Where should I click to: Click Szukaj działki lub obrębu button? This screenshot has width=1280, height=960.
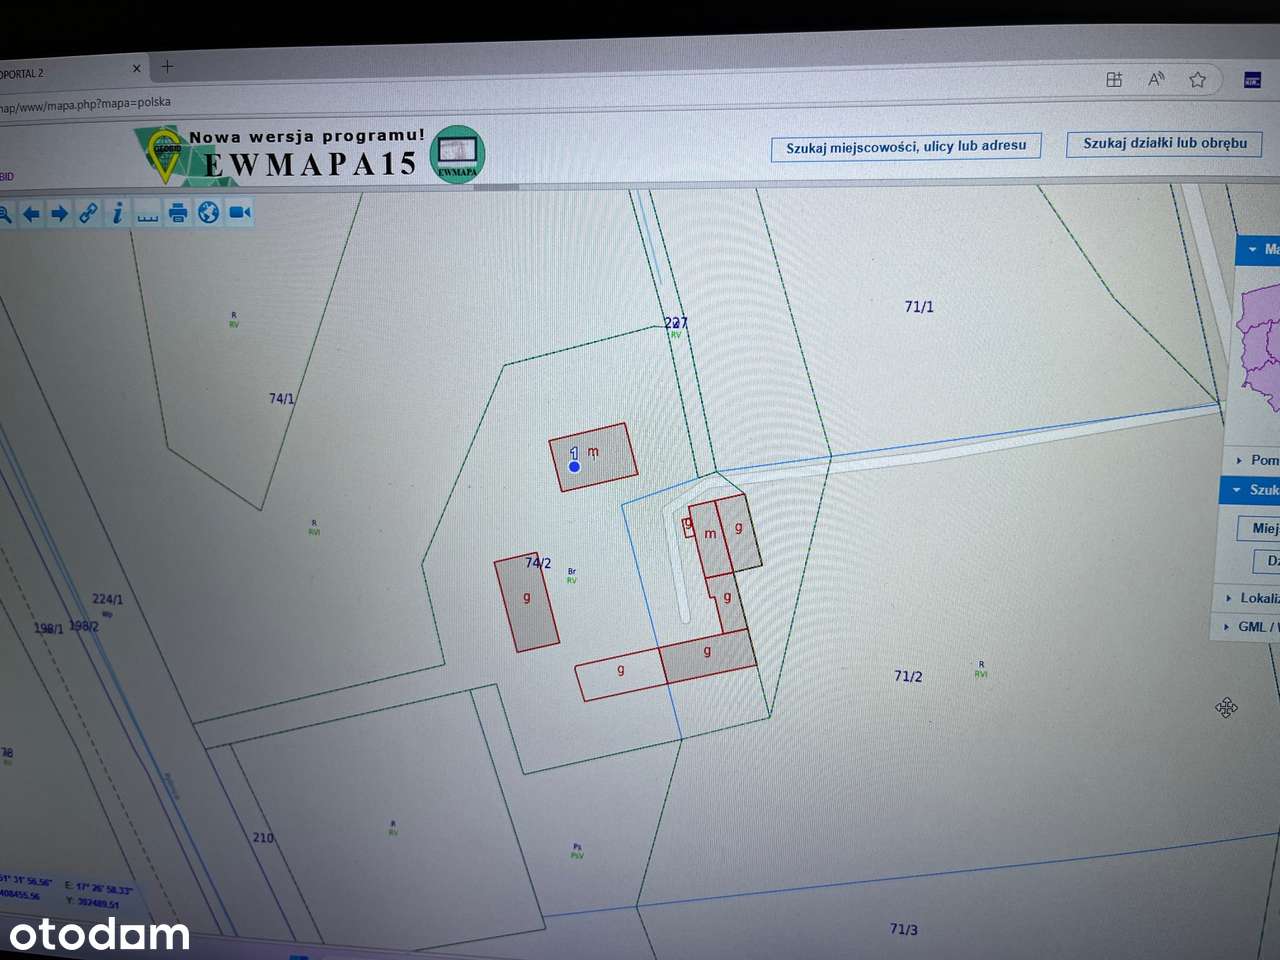pyautogui.click(x=1165, y=143)
